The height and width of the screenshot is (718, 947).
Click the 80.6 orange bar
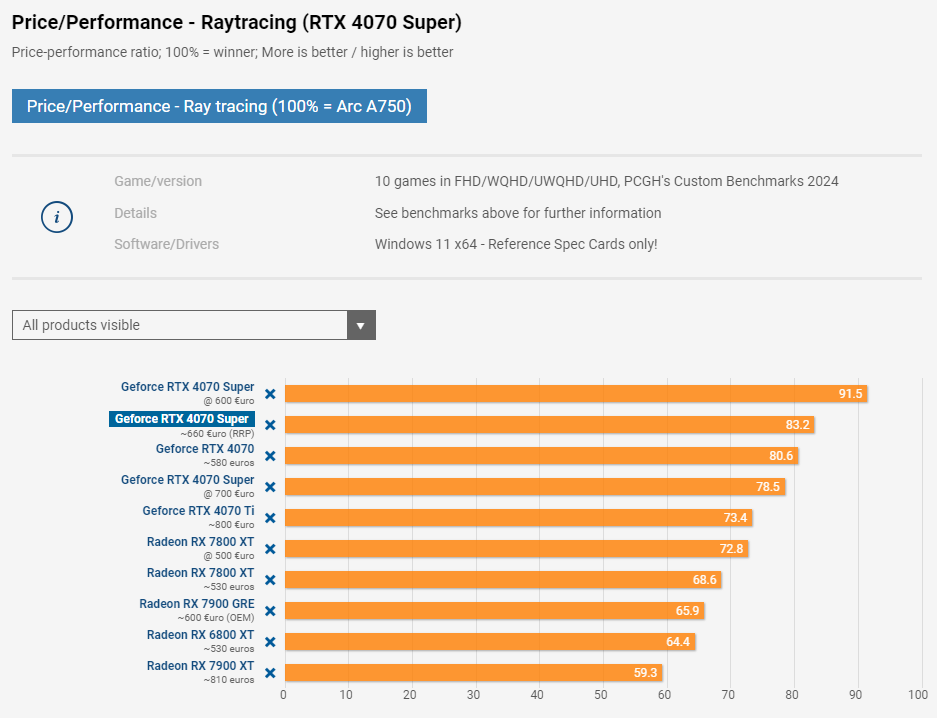(542, 455)
